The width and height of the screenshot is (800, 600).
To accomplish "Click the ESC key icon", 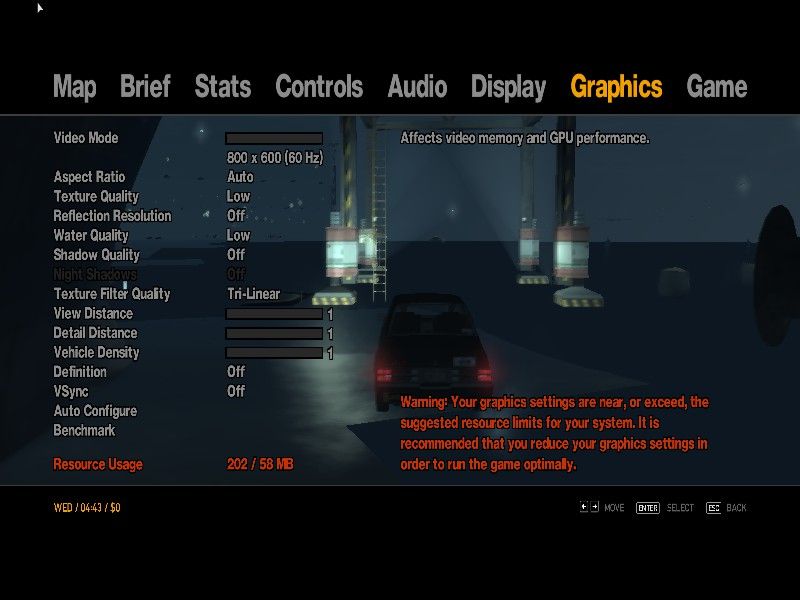I will [713, 508].
